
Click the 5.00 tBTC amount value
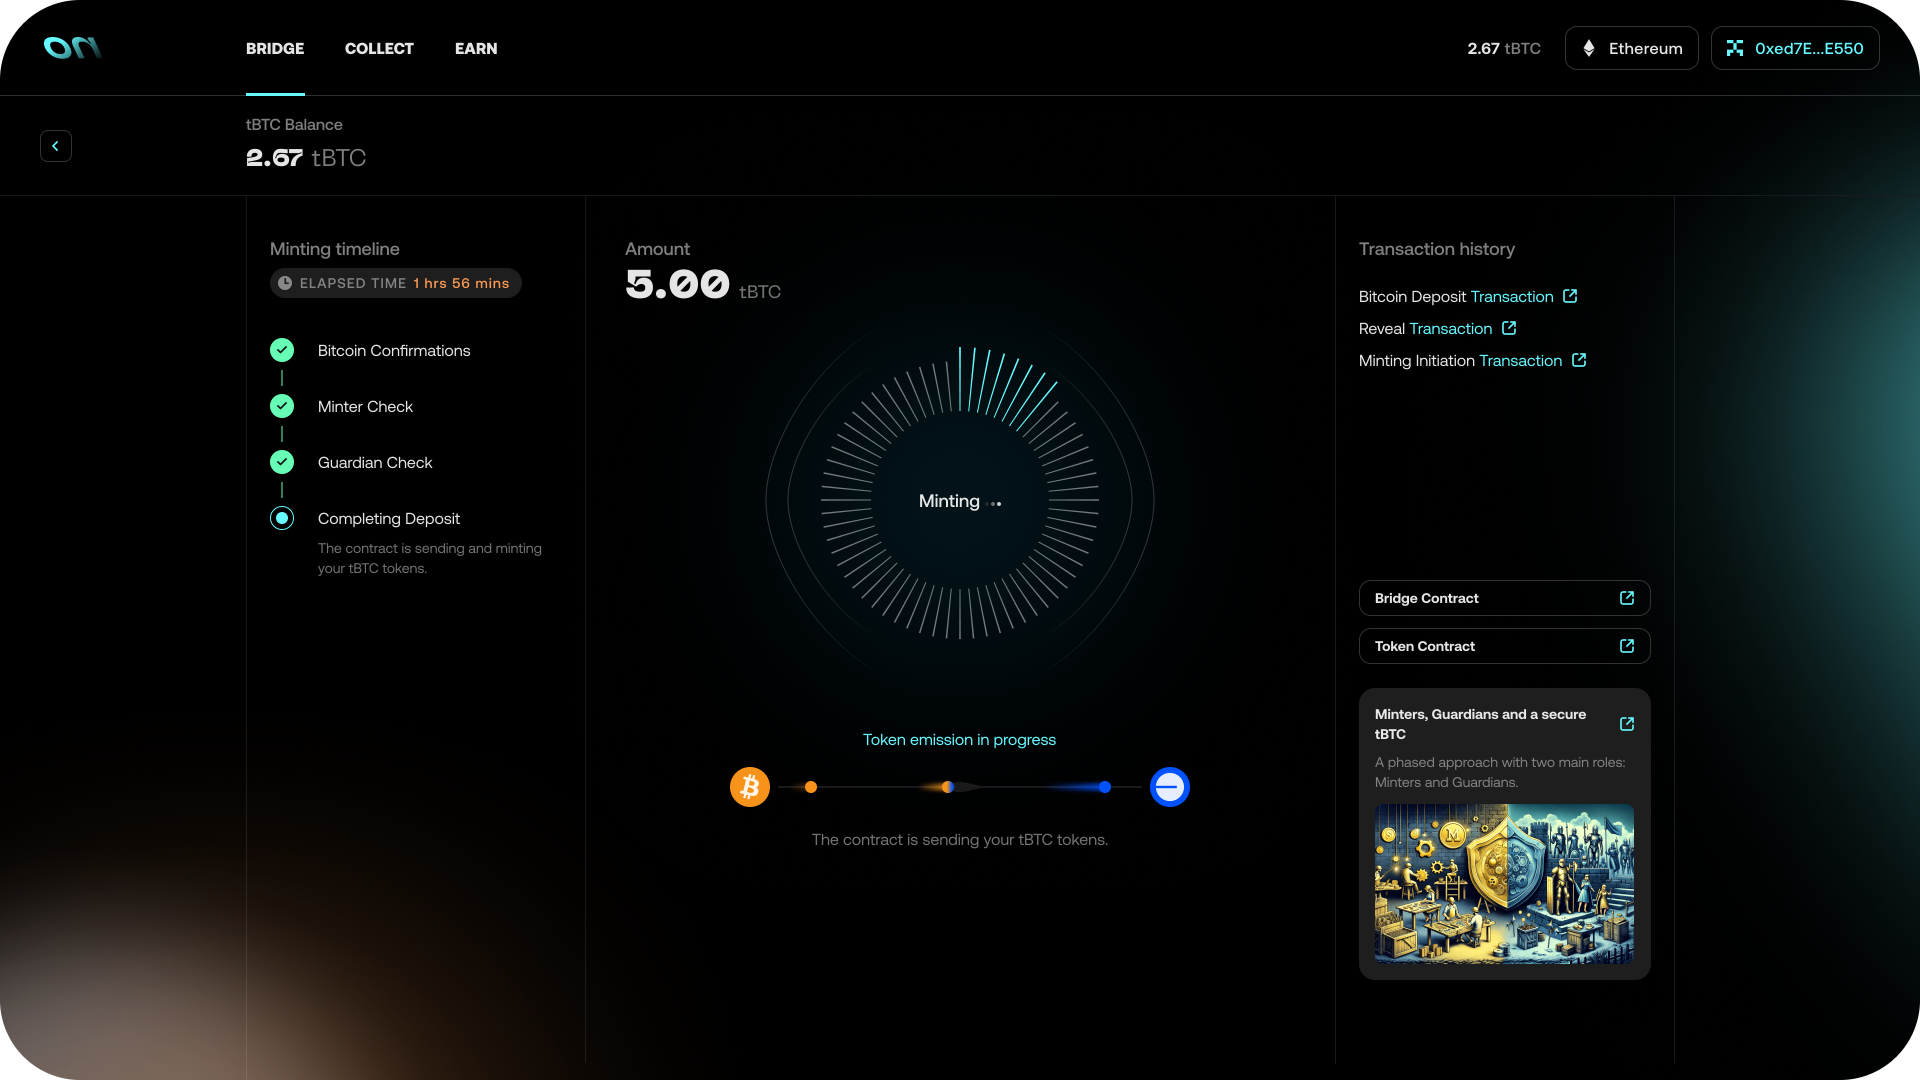coord(703,285)
